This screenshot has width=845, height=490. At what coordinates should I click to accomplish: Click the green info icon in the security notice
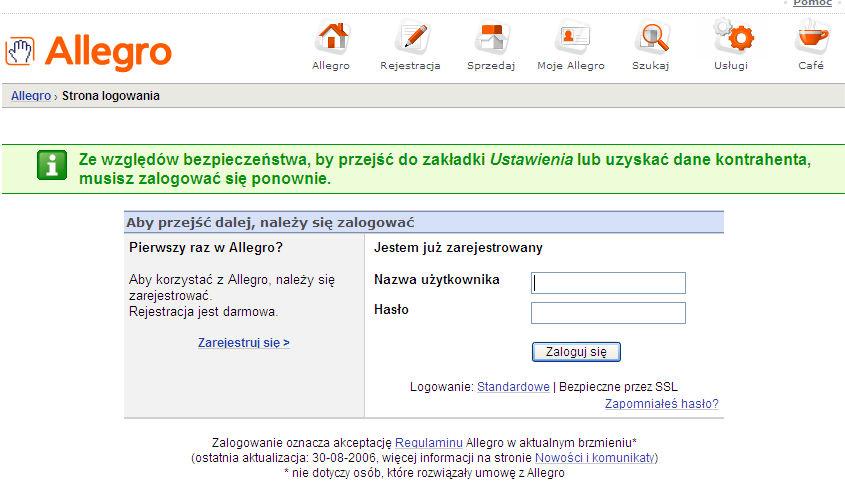[52, 165]
